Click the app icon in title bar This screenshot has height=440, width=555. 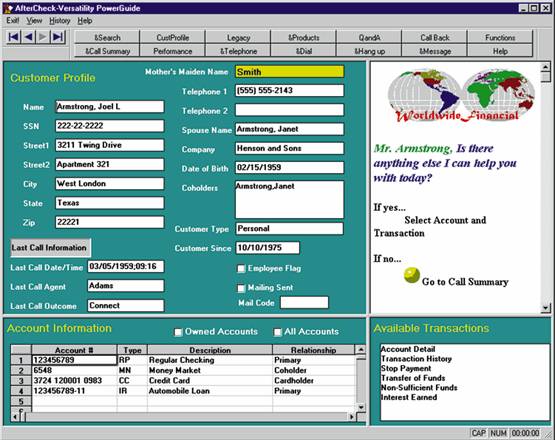[8, 8]
